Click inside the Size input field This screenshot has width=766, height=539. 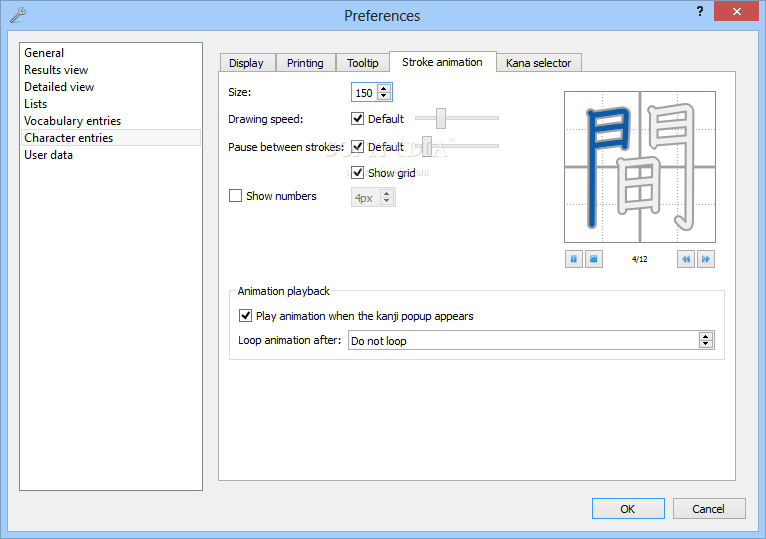[x=364, y=92]
